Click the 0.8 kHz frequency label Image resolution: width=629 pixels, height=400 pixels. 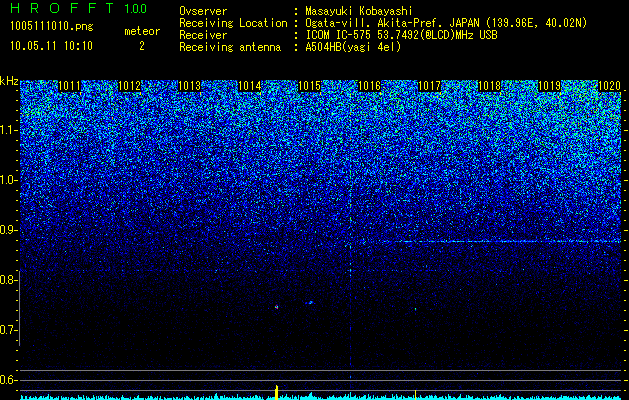coord(8,280)
